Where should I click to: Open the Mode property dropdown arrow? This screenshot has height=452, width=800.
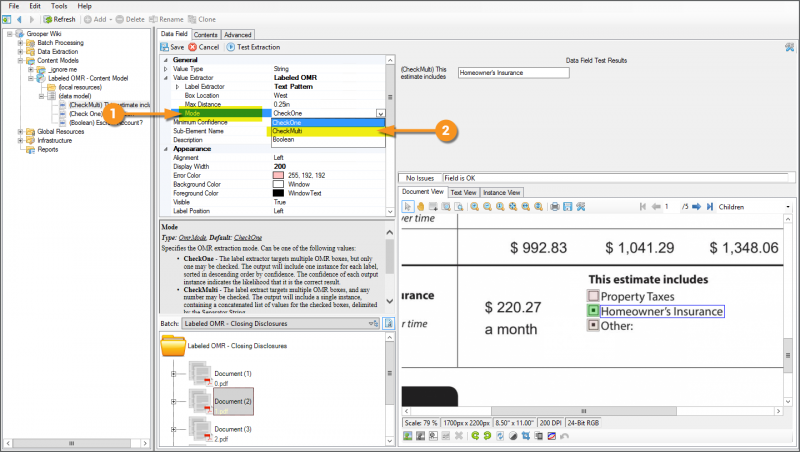[380, 113]
